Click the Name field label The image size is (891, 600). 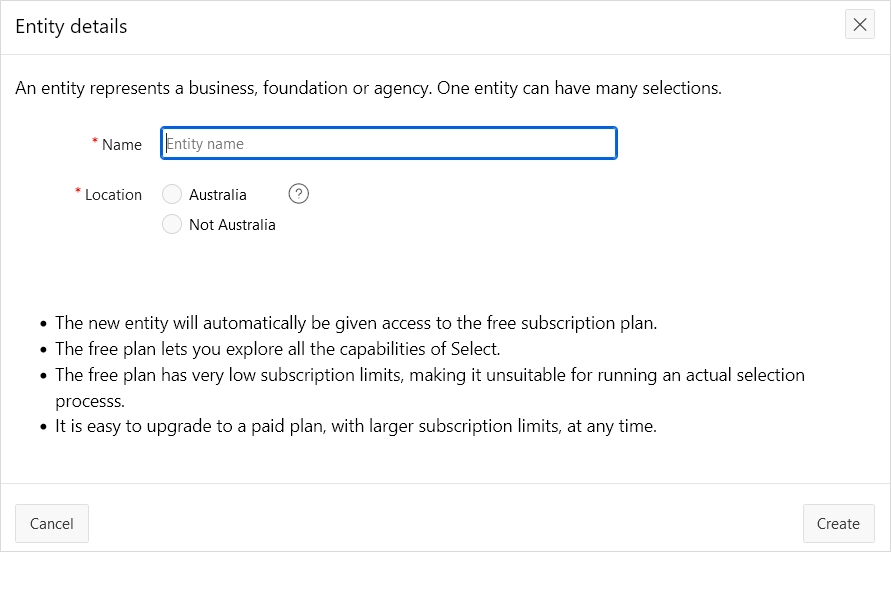122,144
